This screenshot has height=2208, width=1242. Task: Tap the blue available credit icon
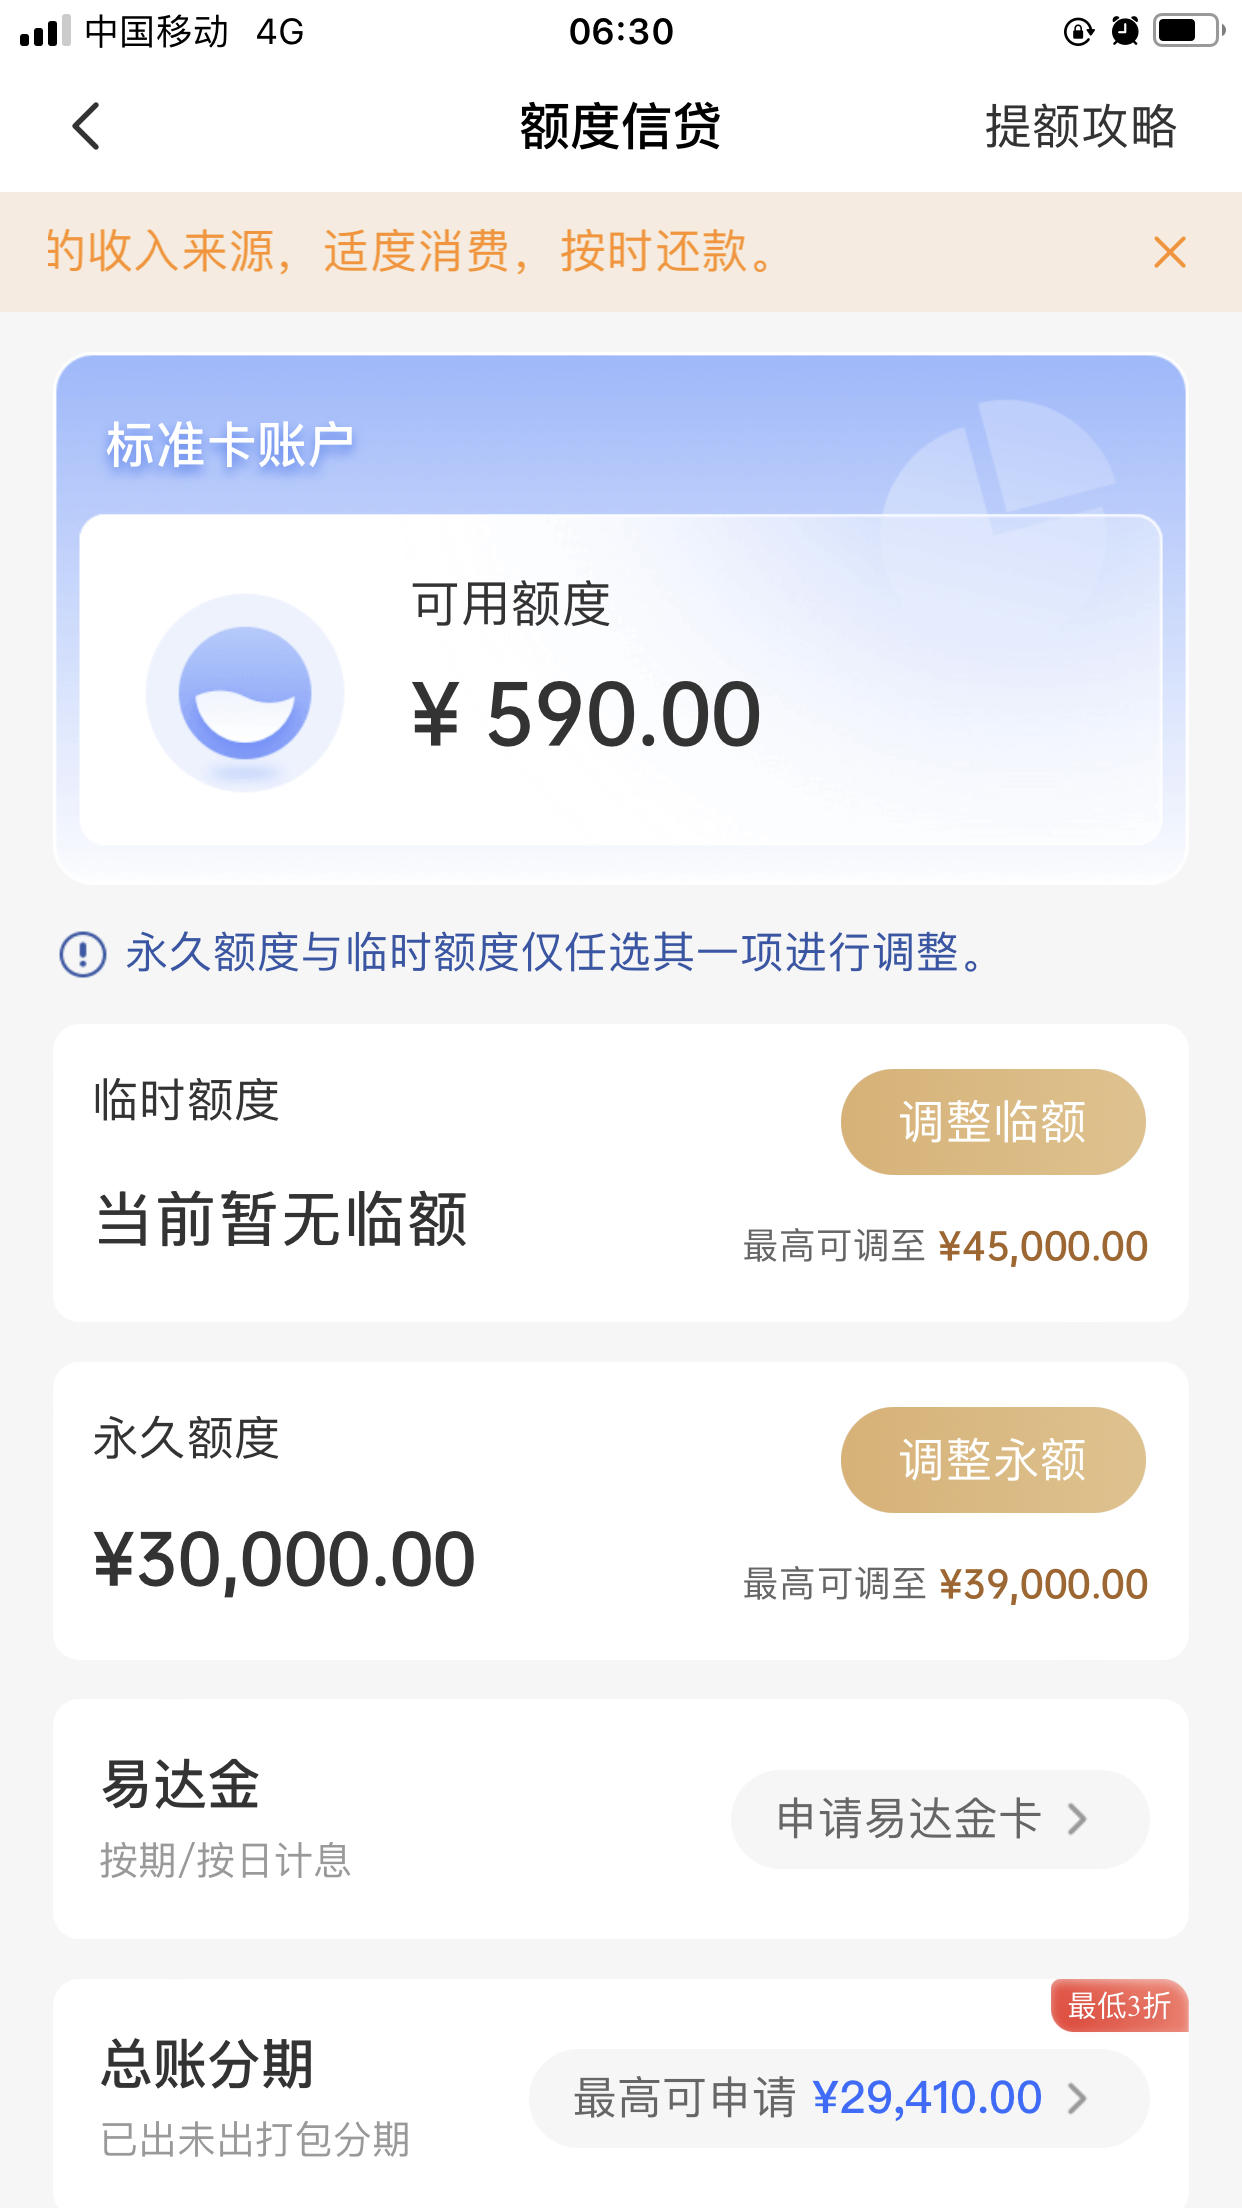pyautogui.click(x=245, y=692)
